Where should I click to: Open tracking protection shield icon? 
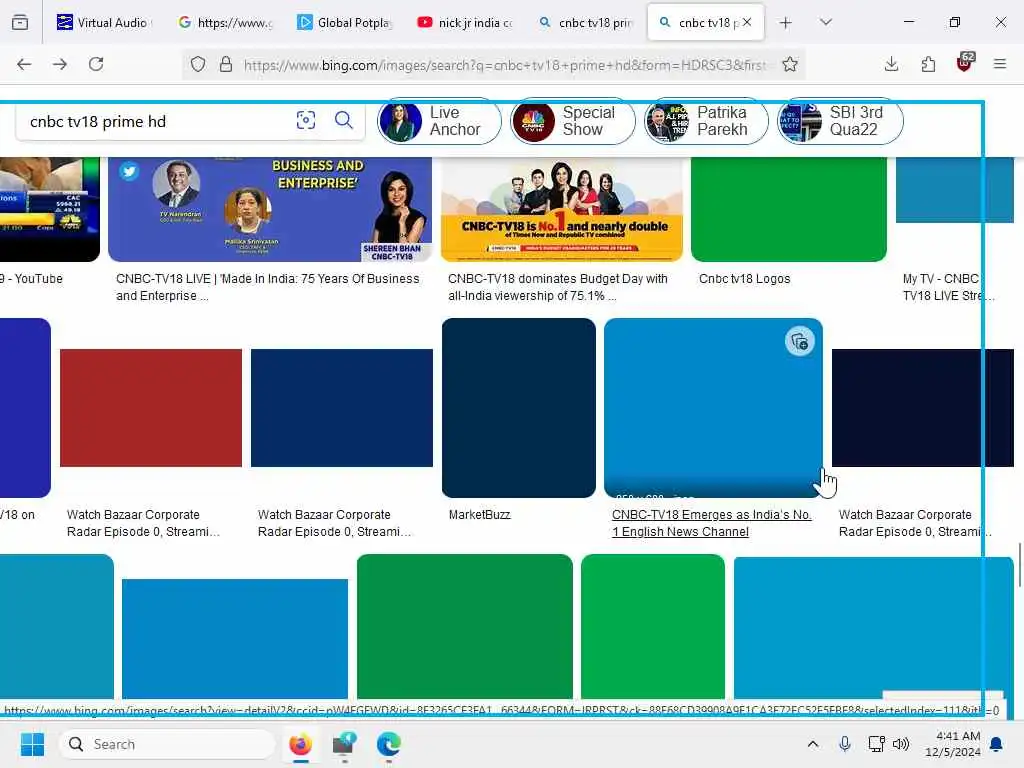pyautogui.click(x=198, y=64)
